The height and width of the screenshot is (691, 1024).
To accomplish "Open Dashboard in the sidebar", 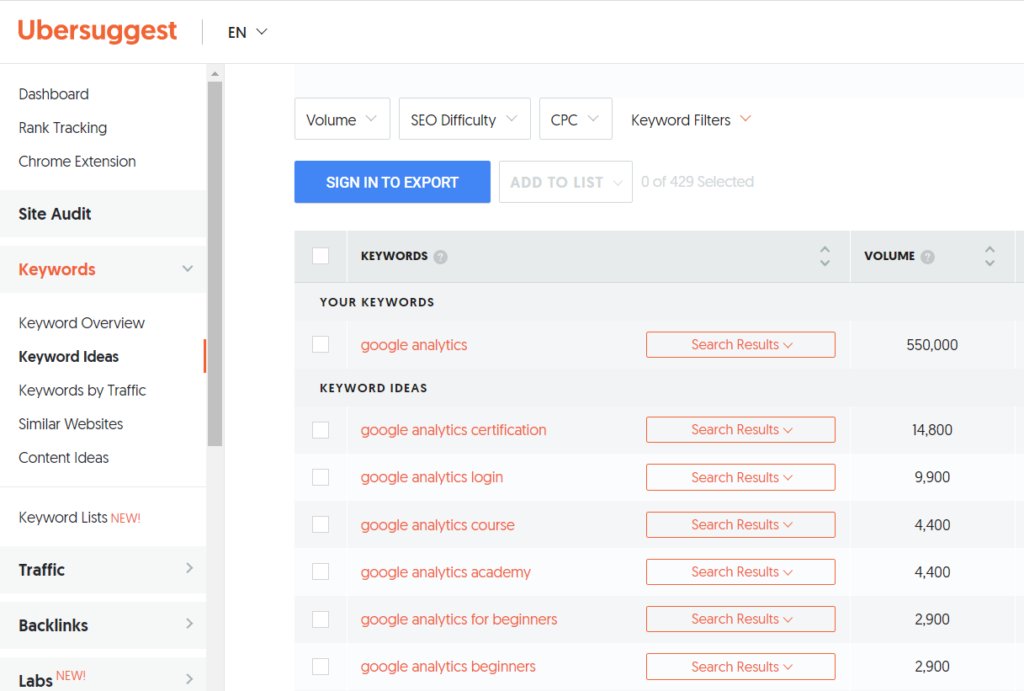I will coord(54,94).
